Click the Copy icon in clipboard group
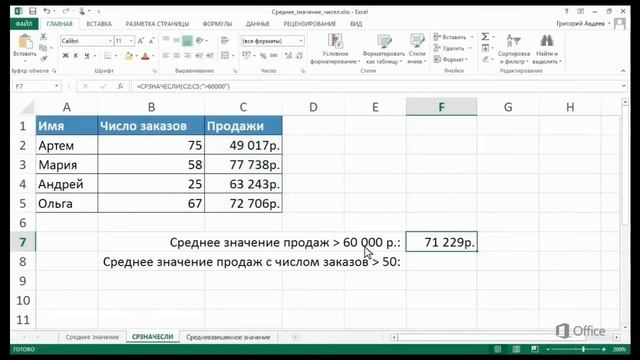The image size is (640, 360). coord(42,48)
